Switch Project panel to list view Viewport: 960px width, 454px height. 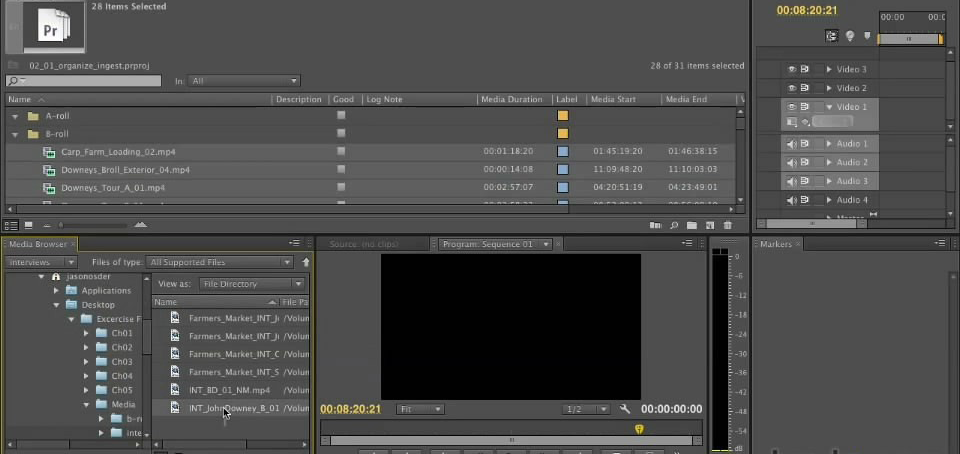(11, 225)
